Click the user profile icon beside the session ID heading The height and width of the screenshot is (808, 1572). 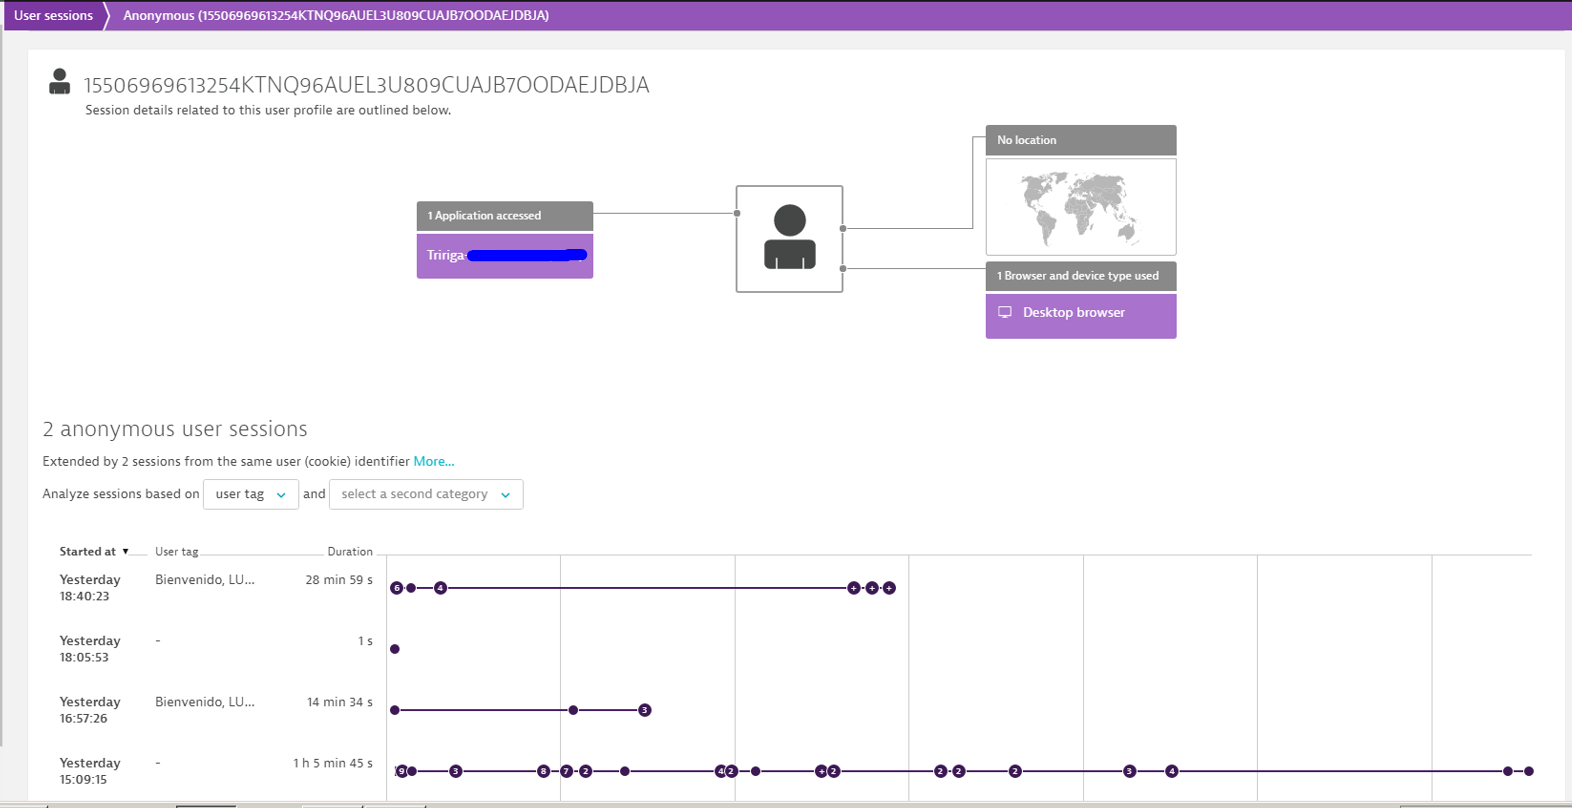point(60,82)
